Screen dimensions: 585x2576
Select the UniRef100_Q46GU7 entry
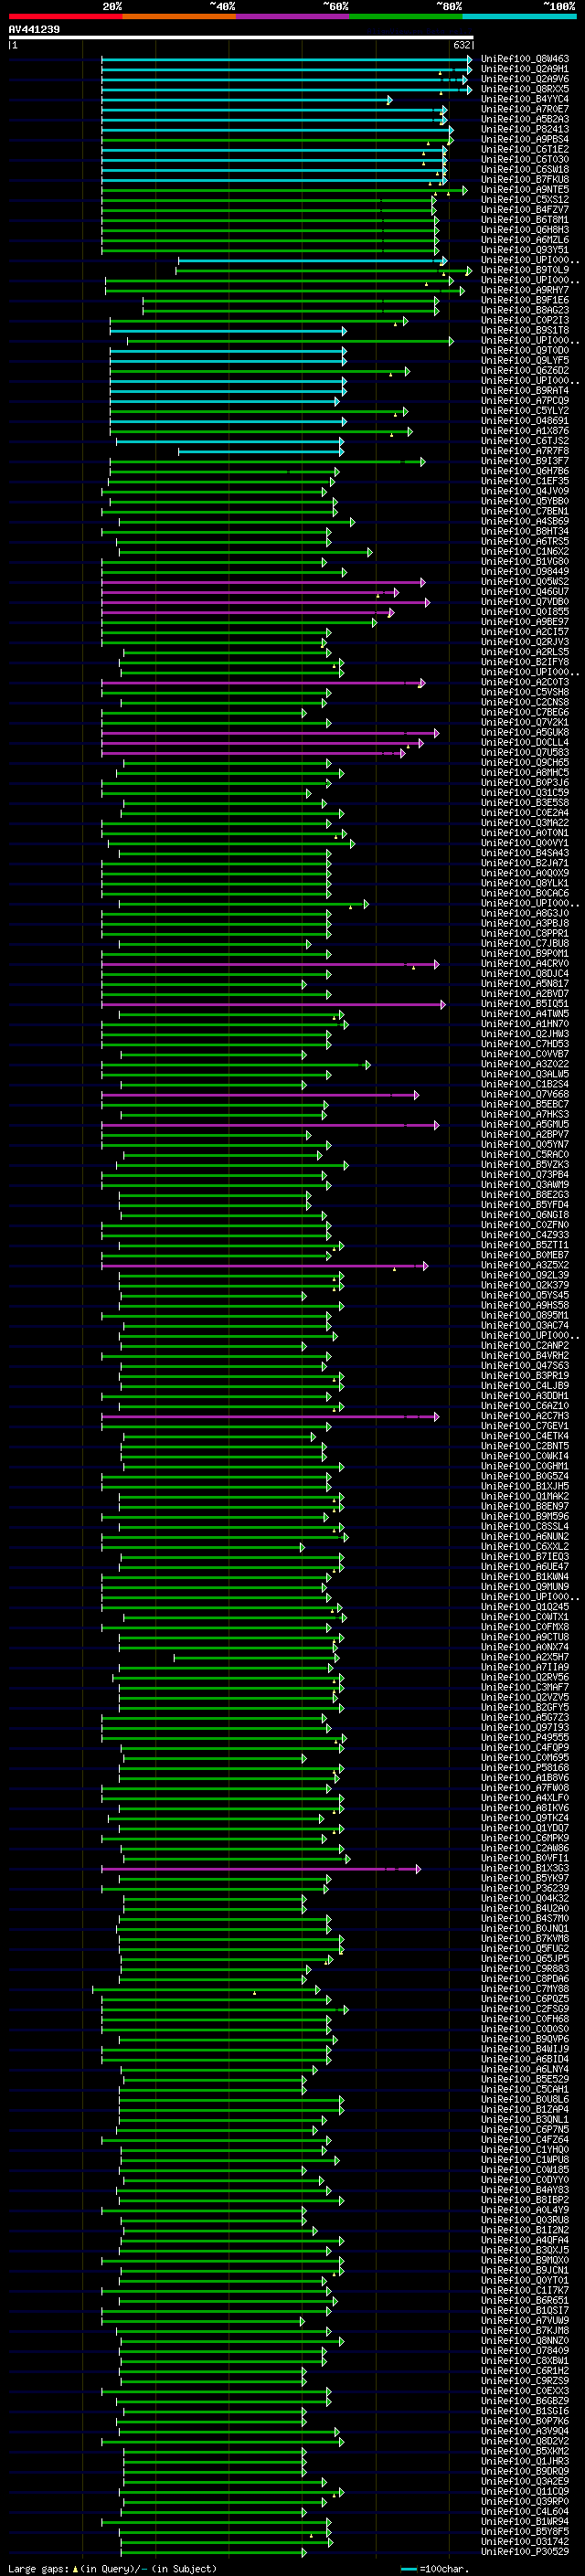[x=525, y=592]
